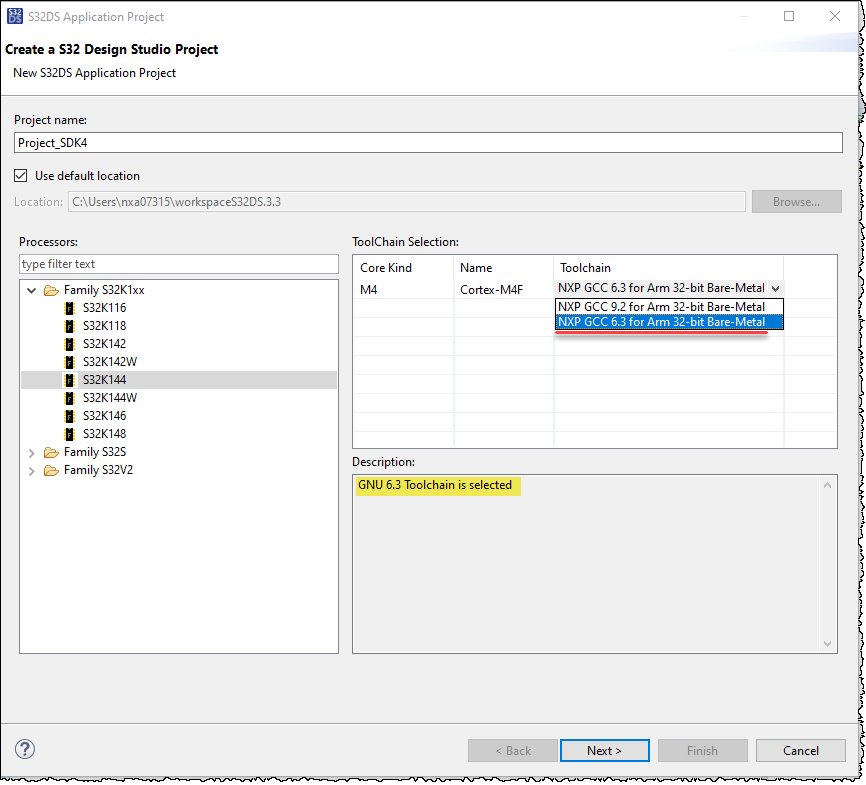The image size is (866, 785).
Task: Close the S32DS Application Project dialog
Action: click(x=835, y=16)
